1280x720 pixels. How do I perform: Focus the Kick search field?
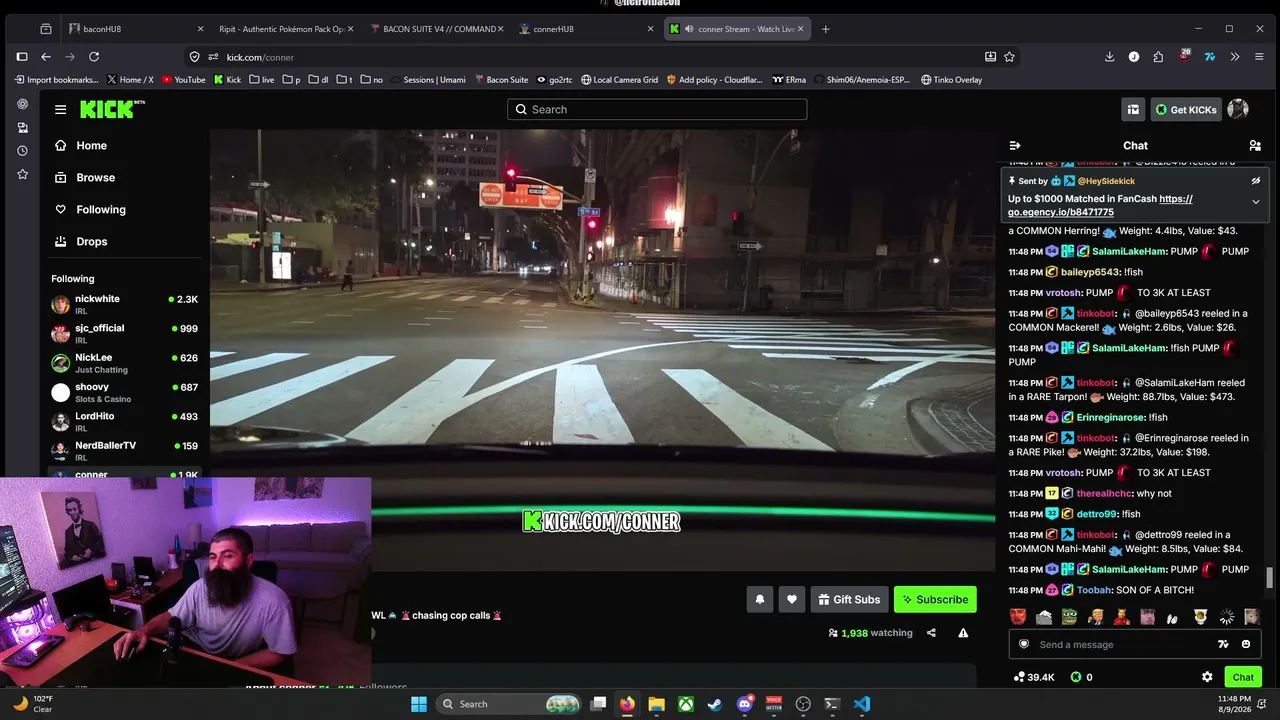[657, 109]
